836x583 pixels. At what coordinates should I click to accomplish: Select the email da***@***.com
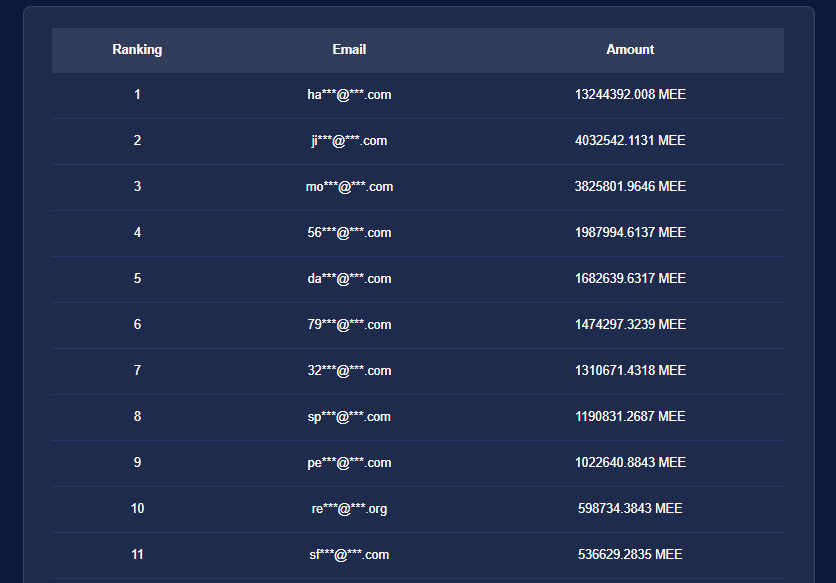pyautogui.click(x=349, y=278)
